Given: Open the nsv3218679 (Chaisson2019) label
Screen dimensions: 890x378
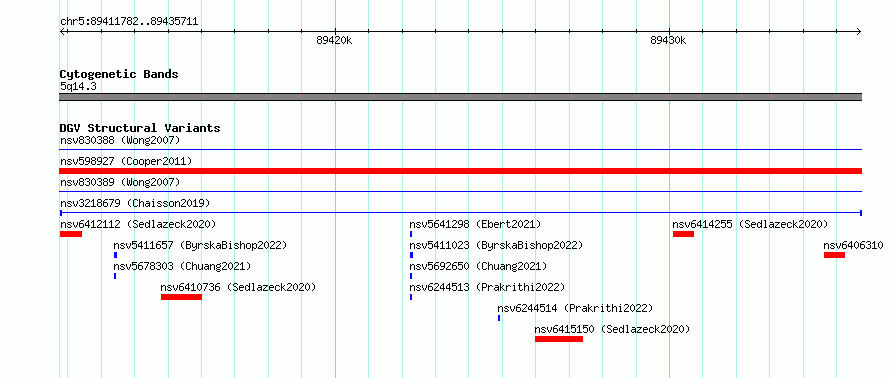Looking at the screenshot, I should (x=135, y=203).
